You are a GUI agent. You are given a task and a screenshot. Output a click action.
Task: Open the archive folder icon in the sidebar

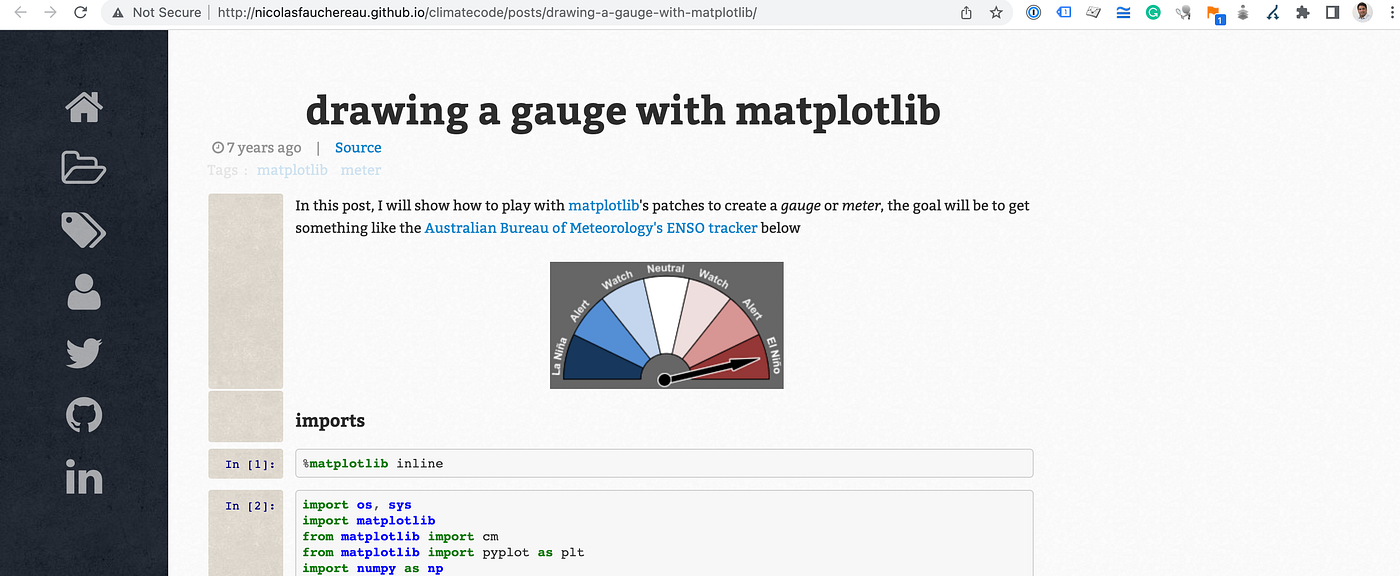84,168
